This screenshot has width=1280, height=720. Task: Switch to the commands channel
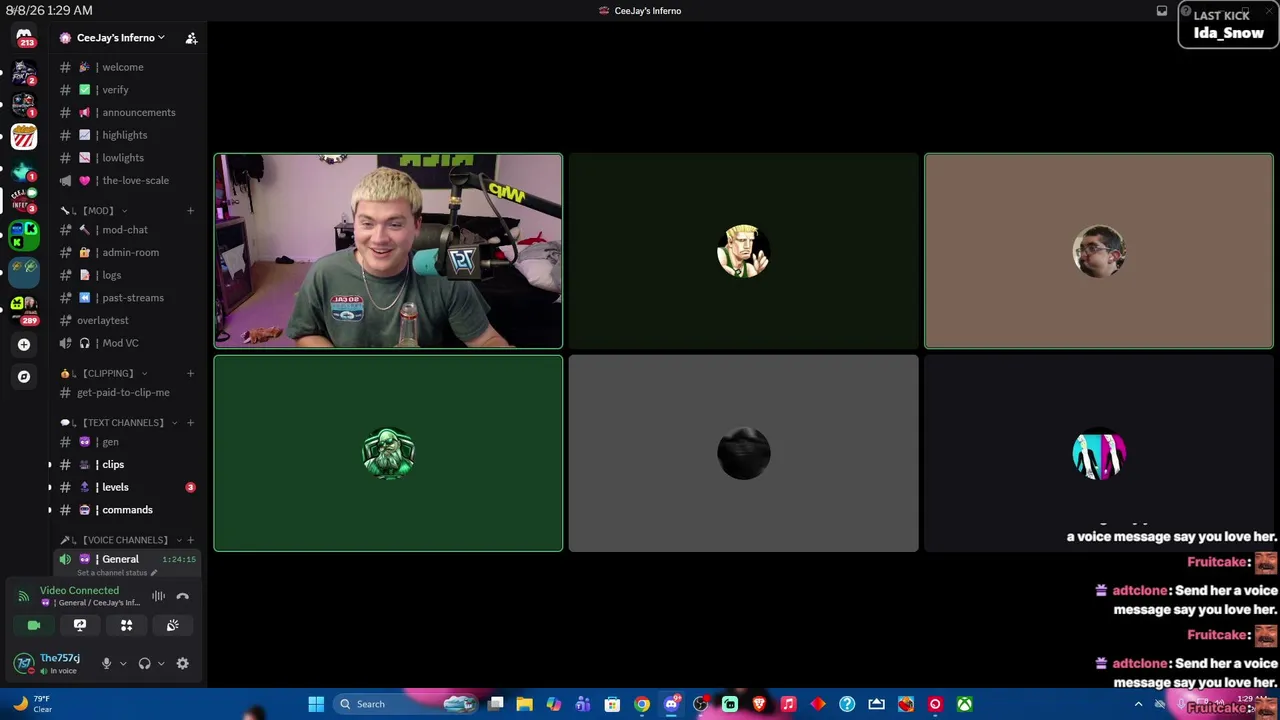point(127,510)
